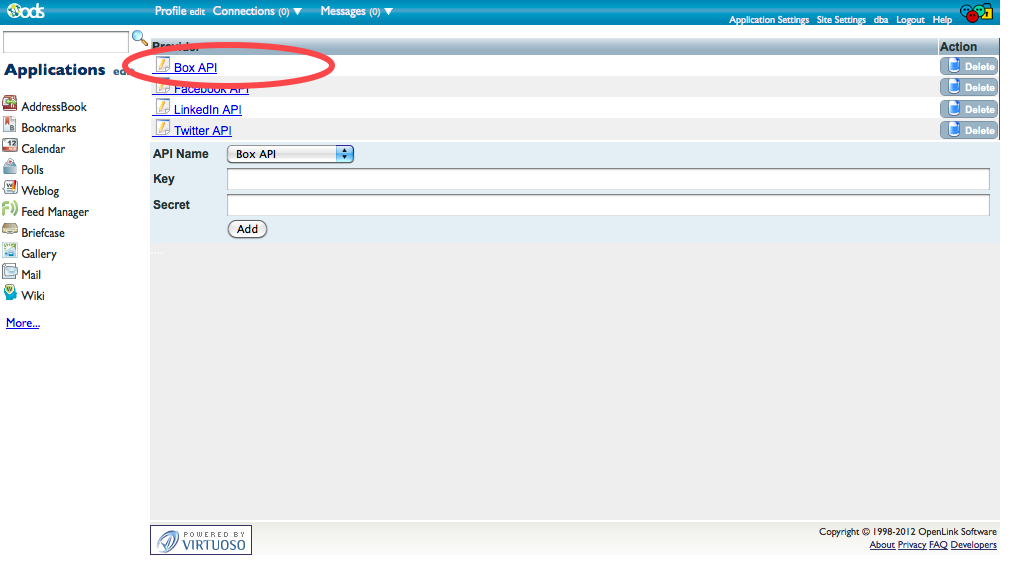
Task: Expand the Messages dropdown menu
Action: point(388,12)
